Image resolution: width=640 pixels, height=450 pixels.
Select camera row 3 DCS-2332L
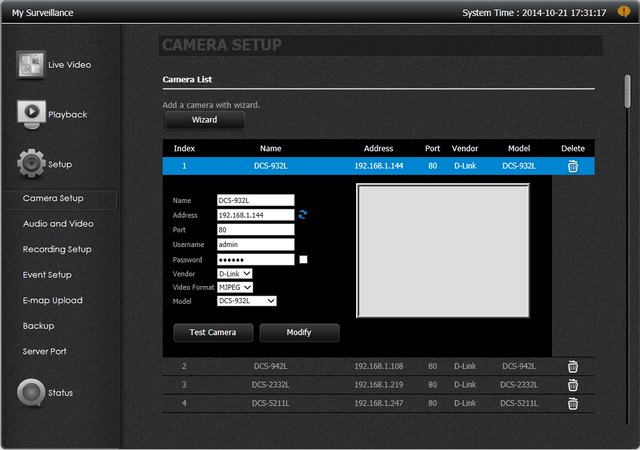click(x=378, y=385)
